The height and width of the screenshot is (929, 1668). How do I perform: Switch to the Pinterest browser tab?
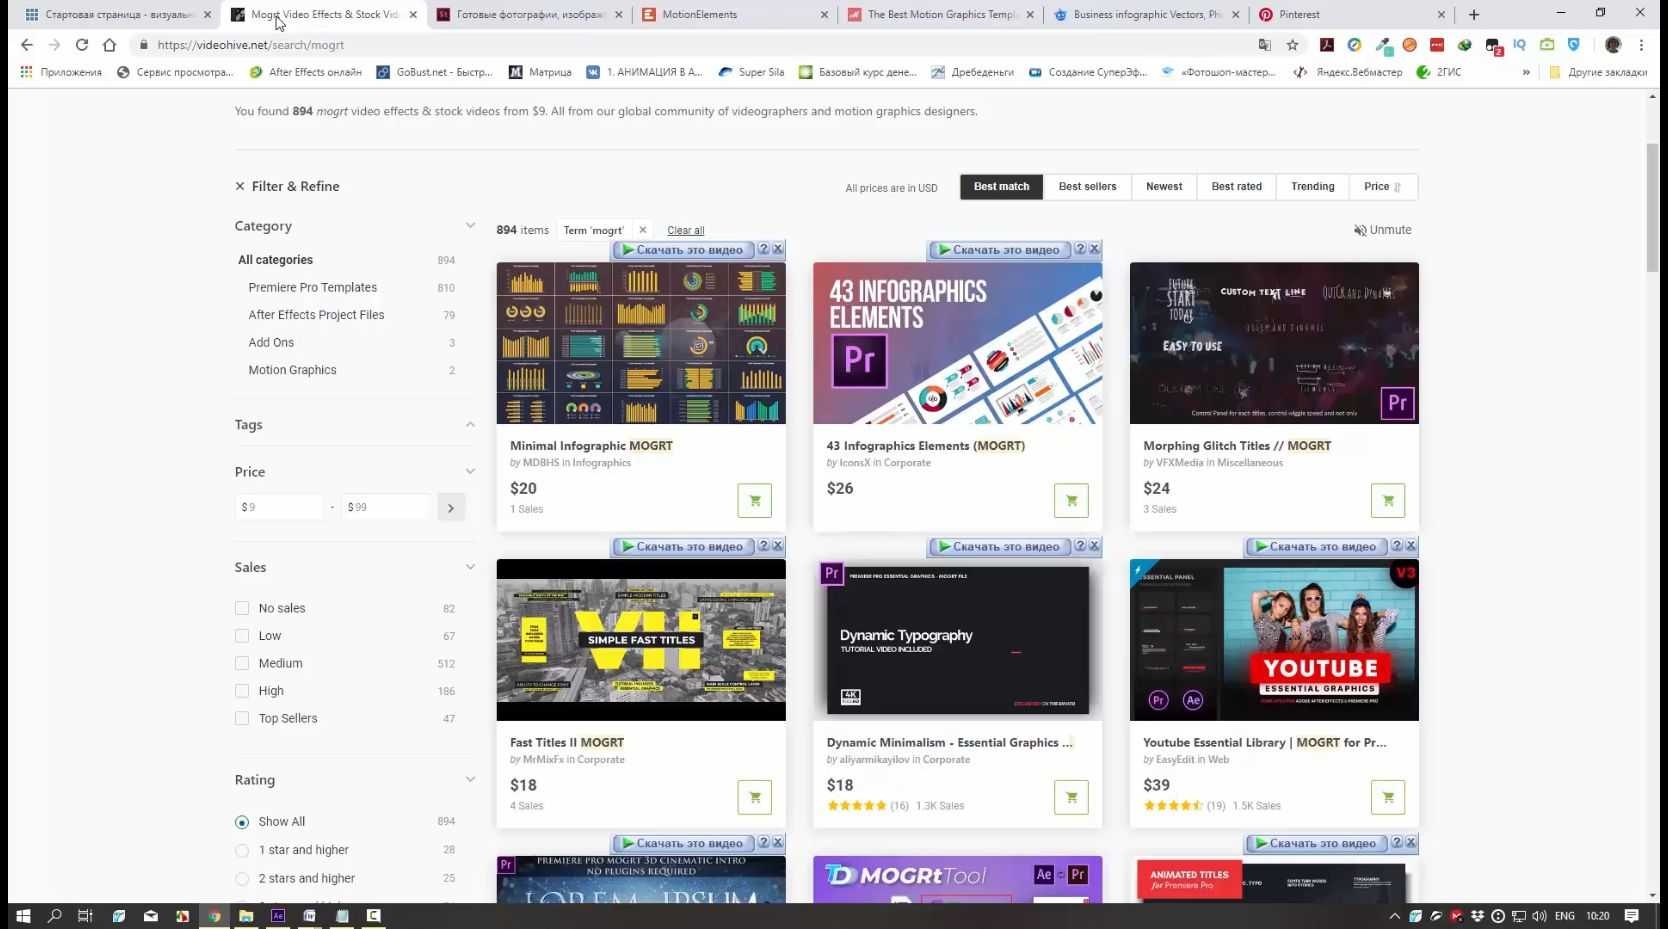pyautogui.click(x=1351, y=15)
